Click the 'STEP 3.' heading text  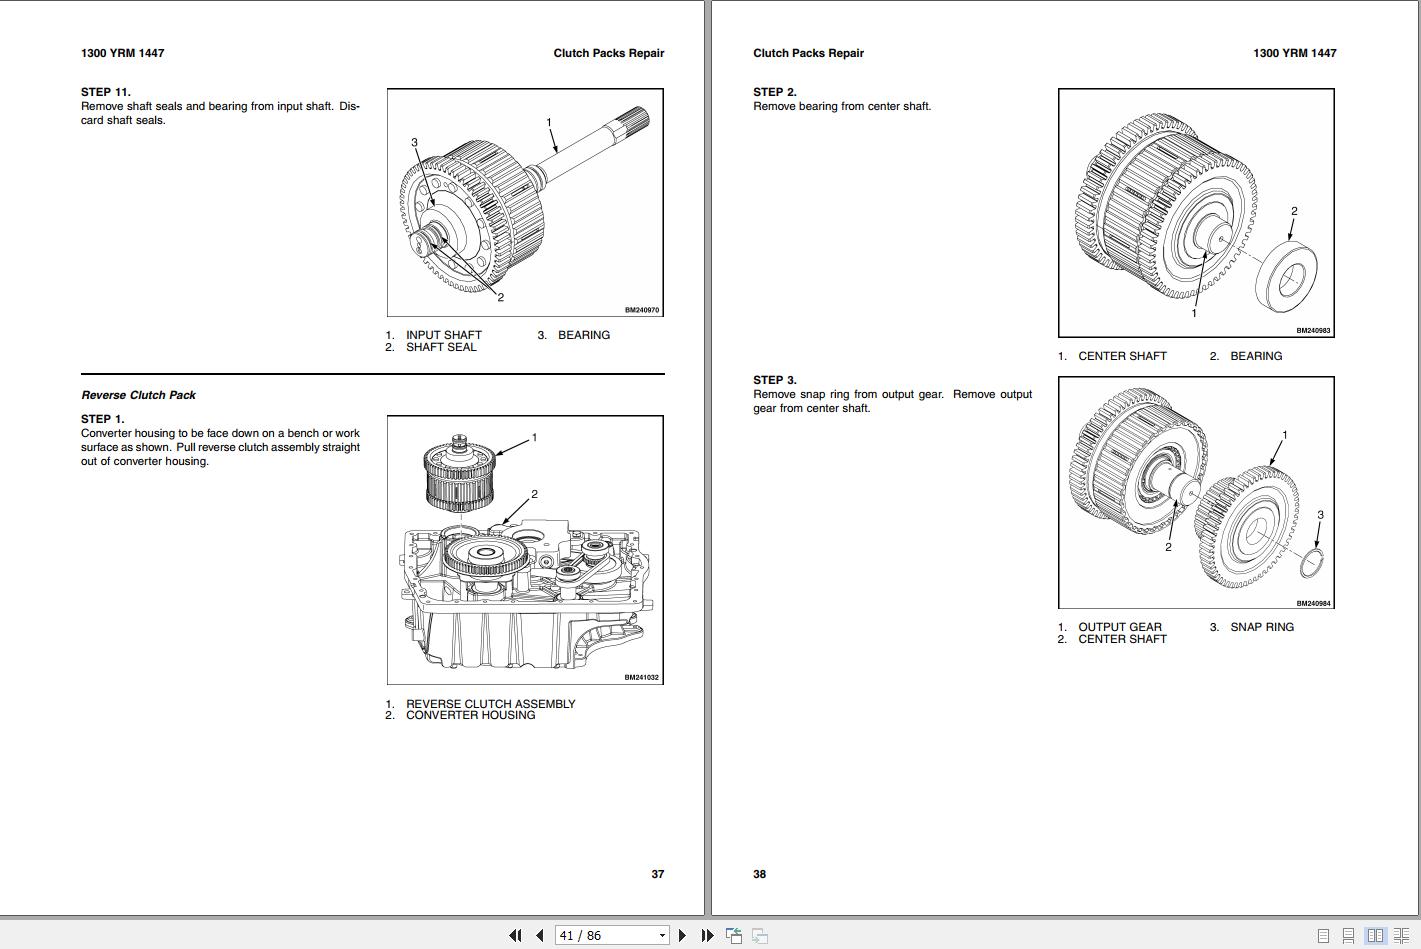775,380
